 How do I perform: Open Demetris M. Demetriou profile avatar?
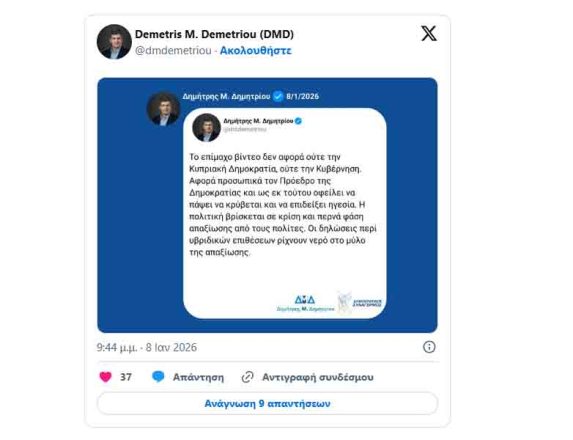click(x=114, y=42)
